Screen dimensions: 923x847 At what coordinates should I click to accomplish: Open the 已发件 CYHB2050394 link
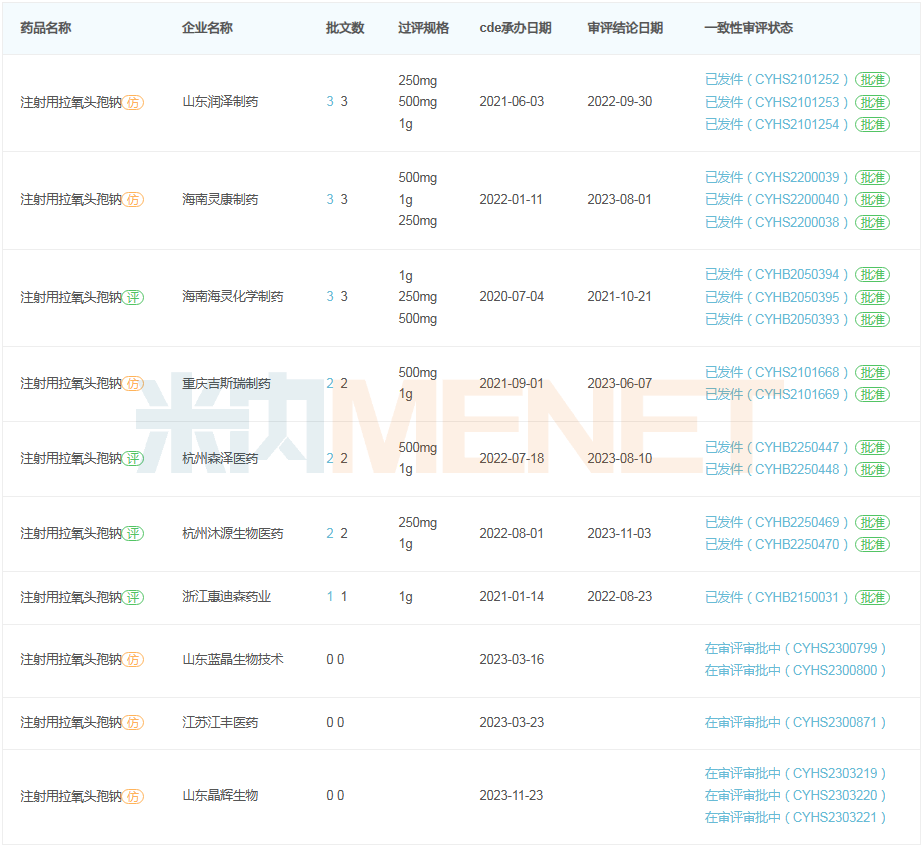(x=776, y=274)
